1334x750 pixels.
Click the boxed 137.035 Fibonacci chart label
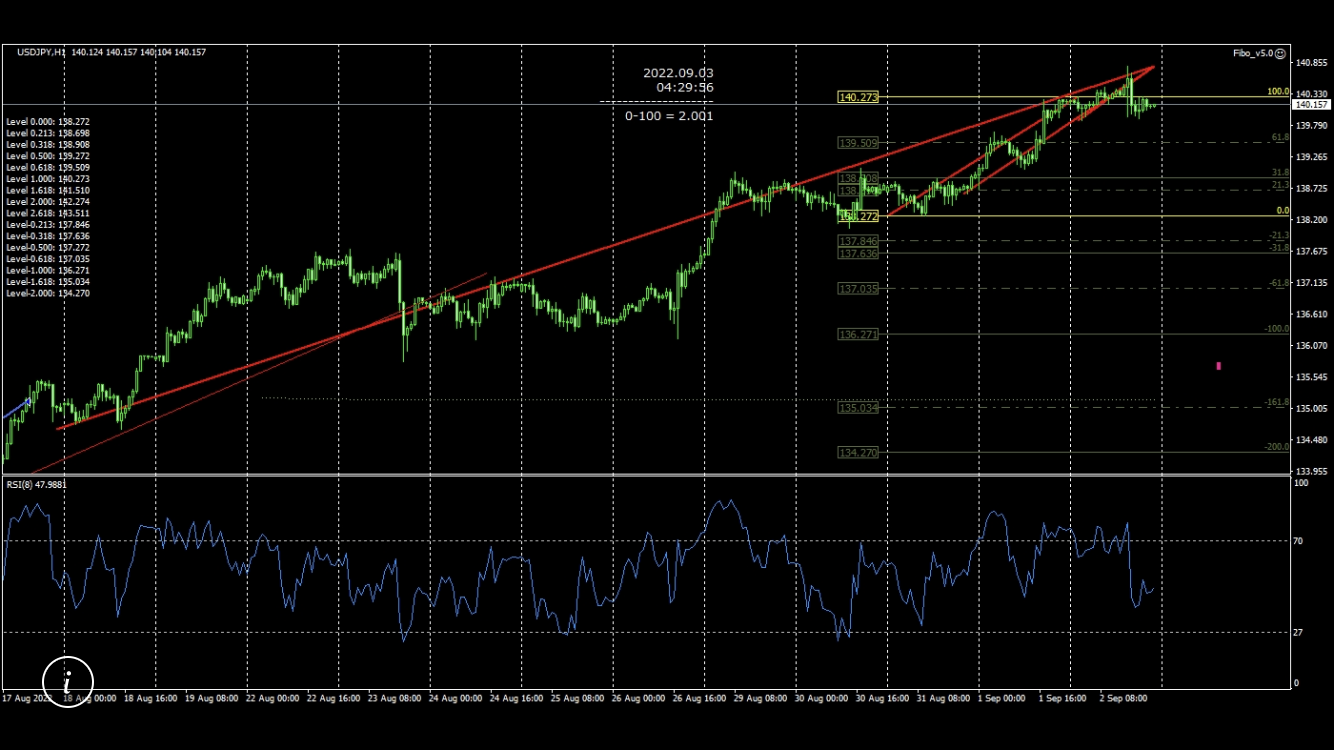858,288
